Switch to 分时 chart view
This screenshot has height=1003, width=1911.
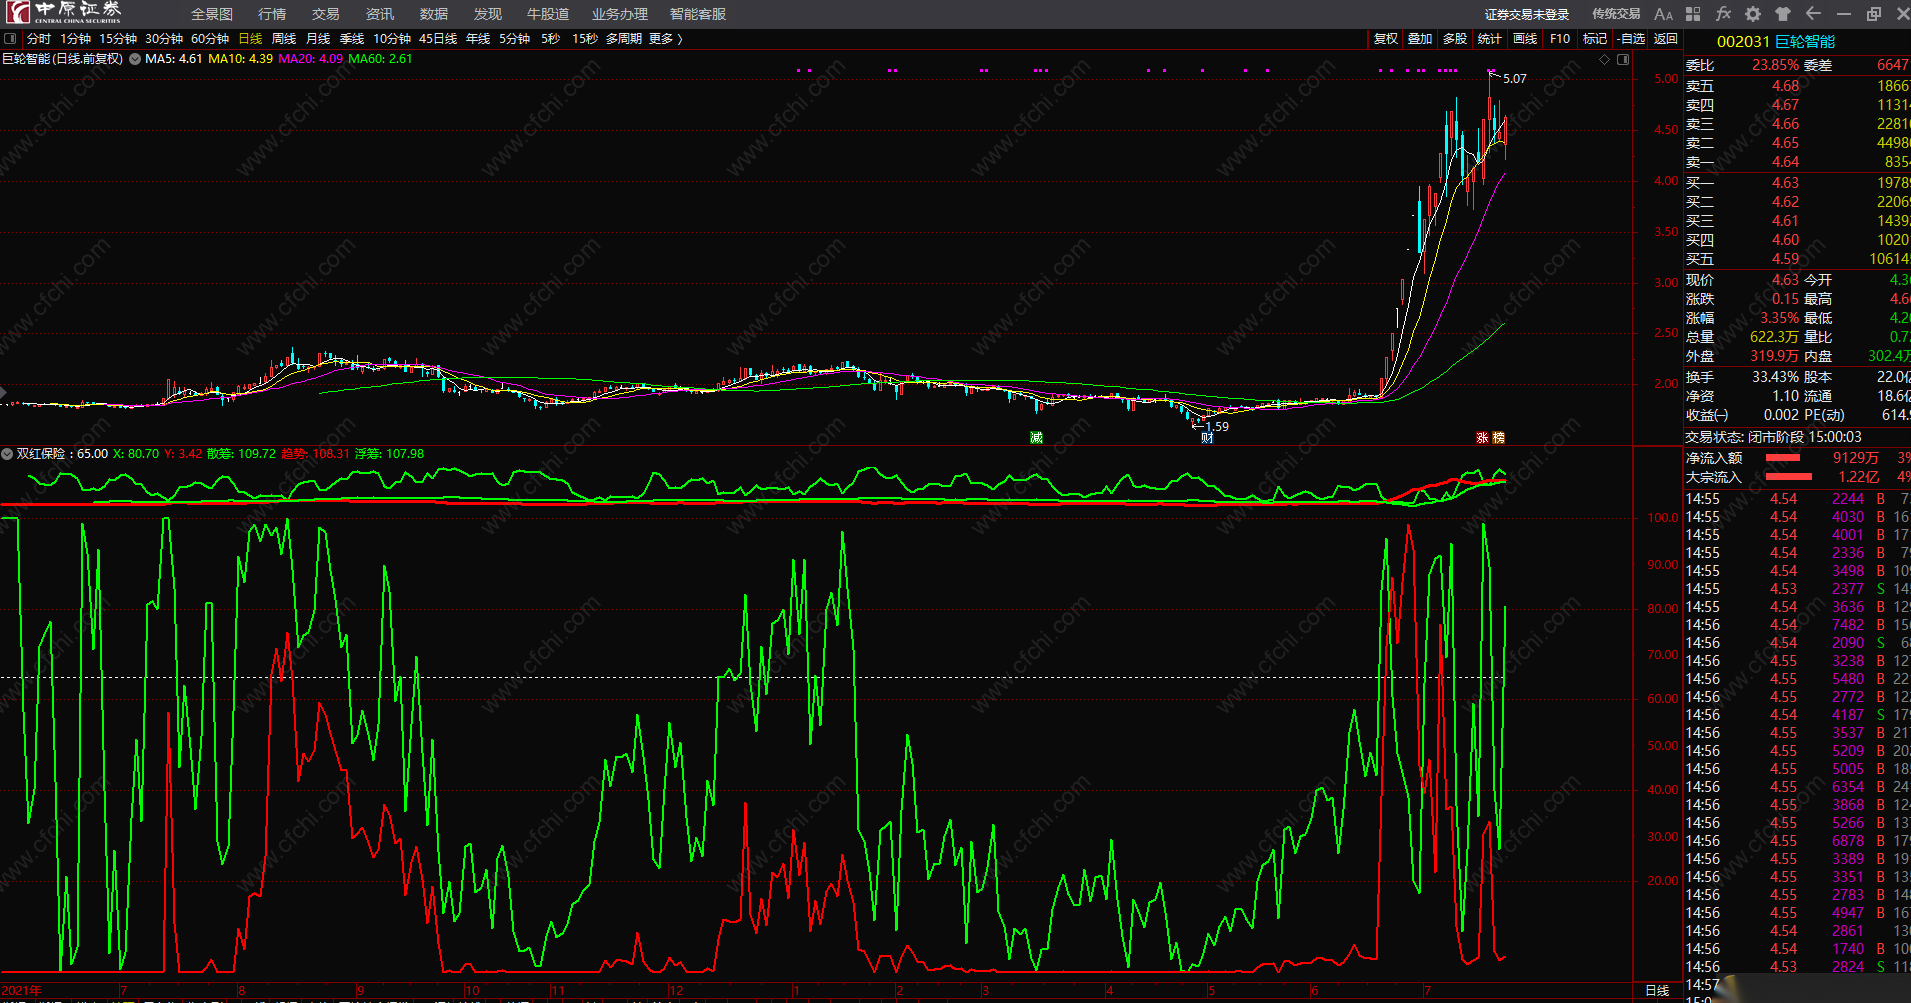(39, 39)
